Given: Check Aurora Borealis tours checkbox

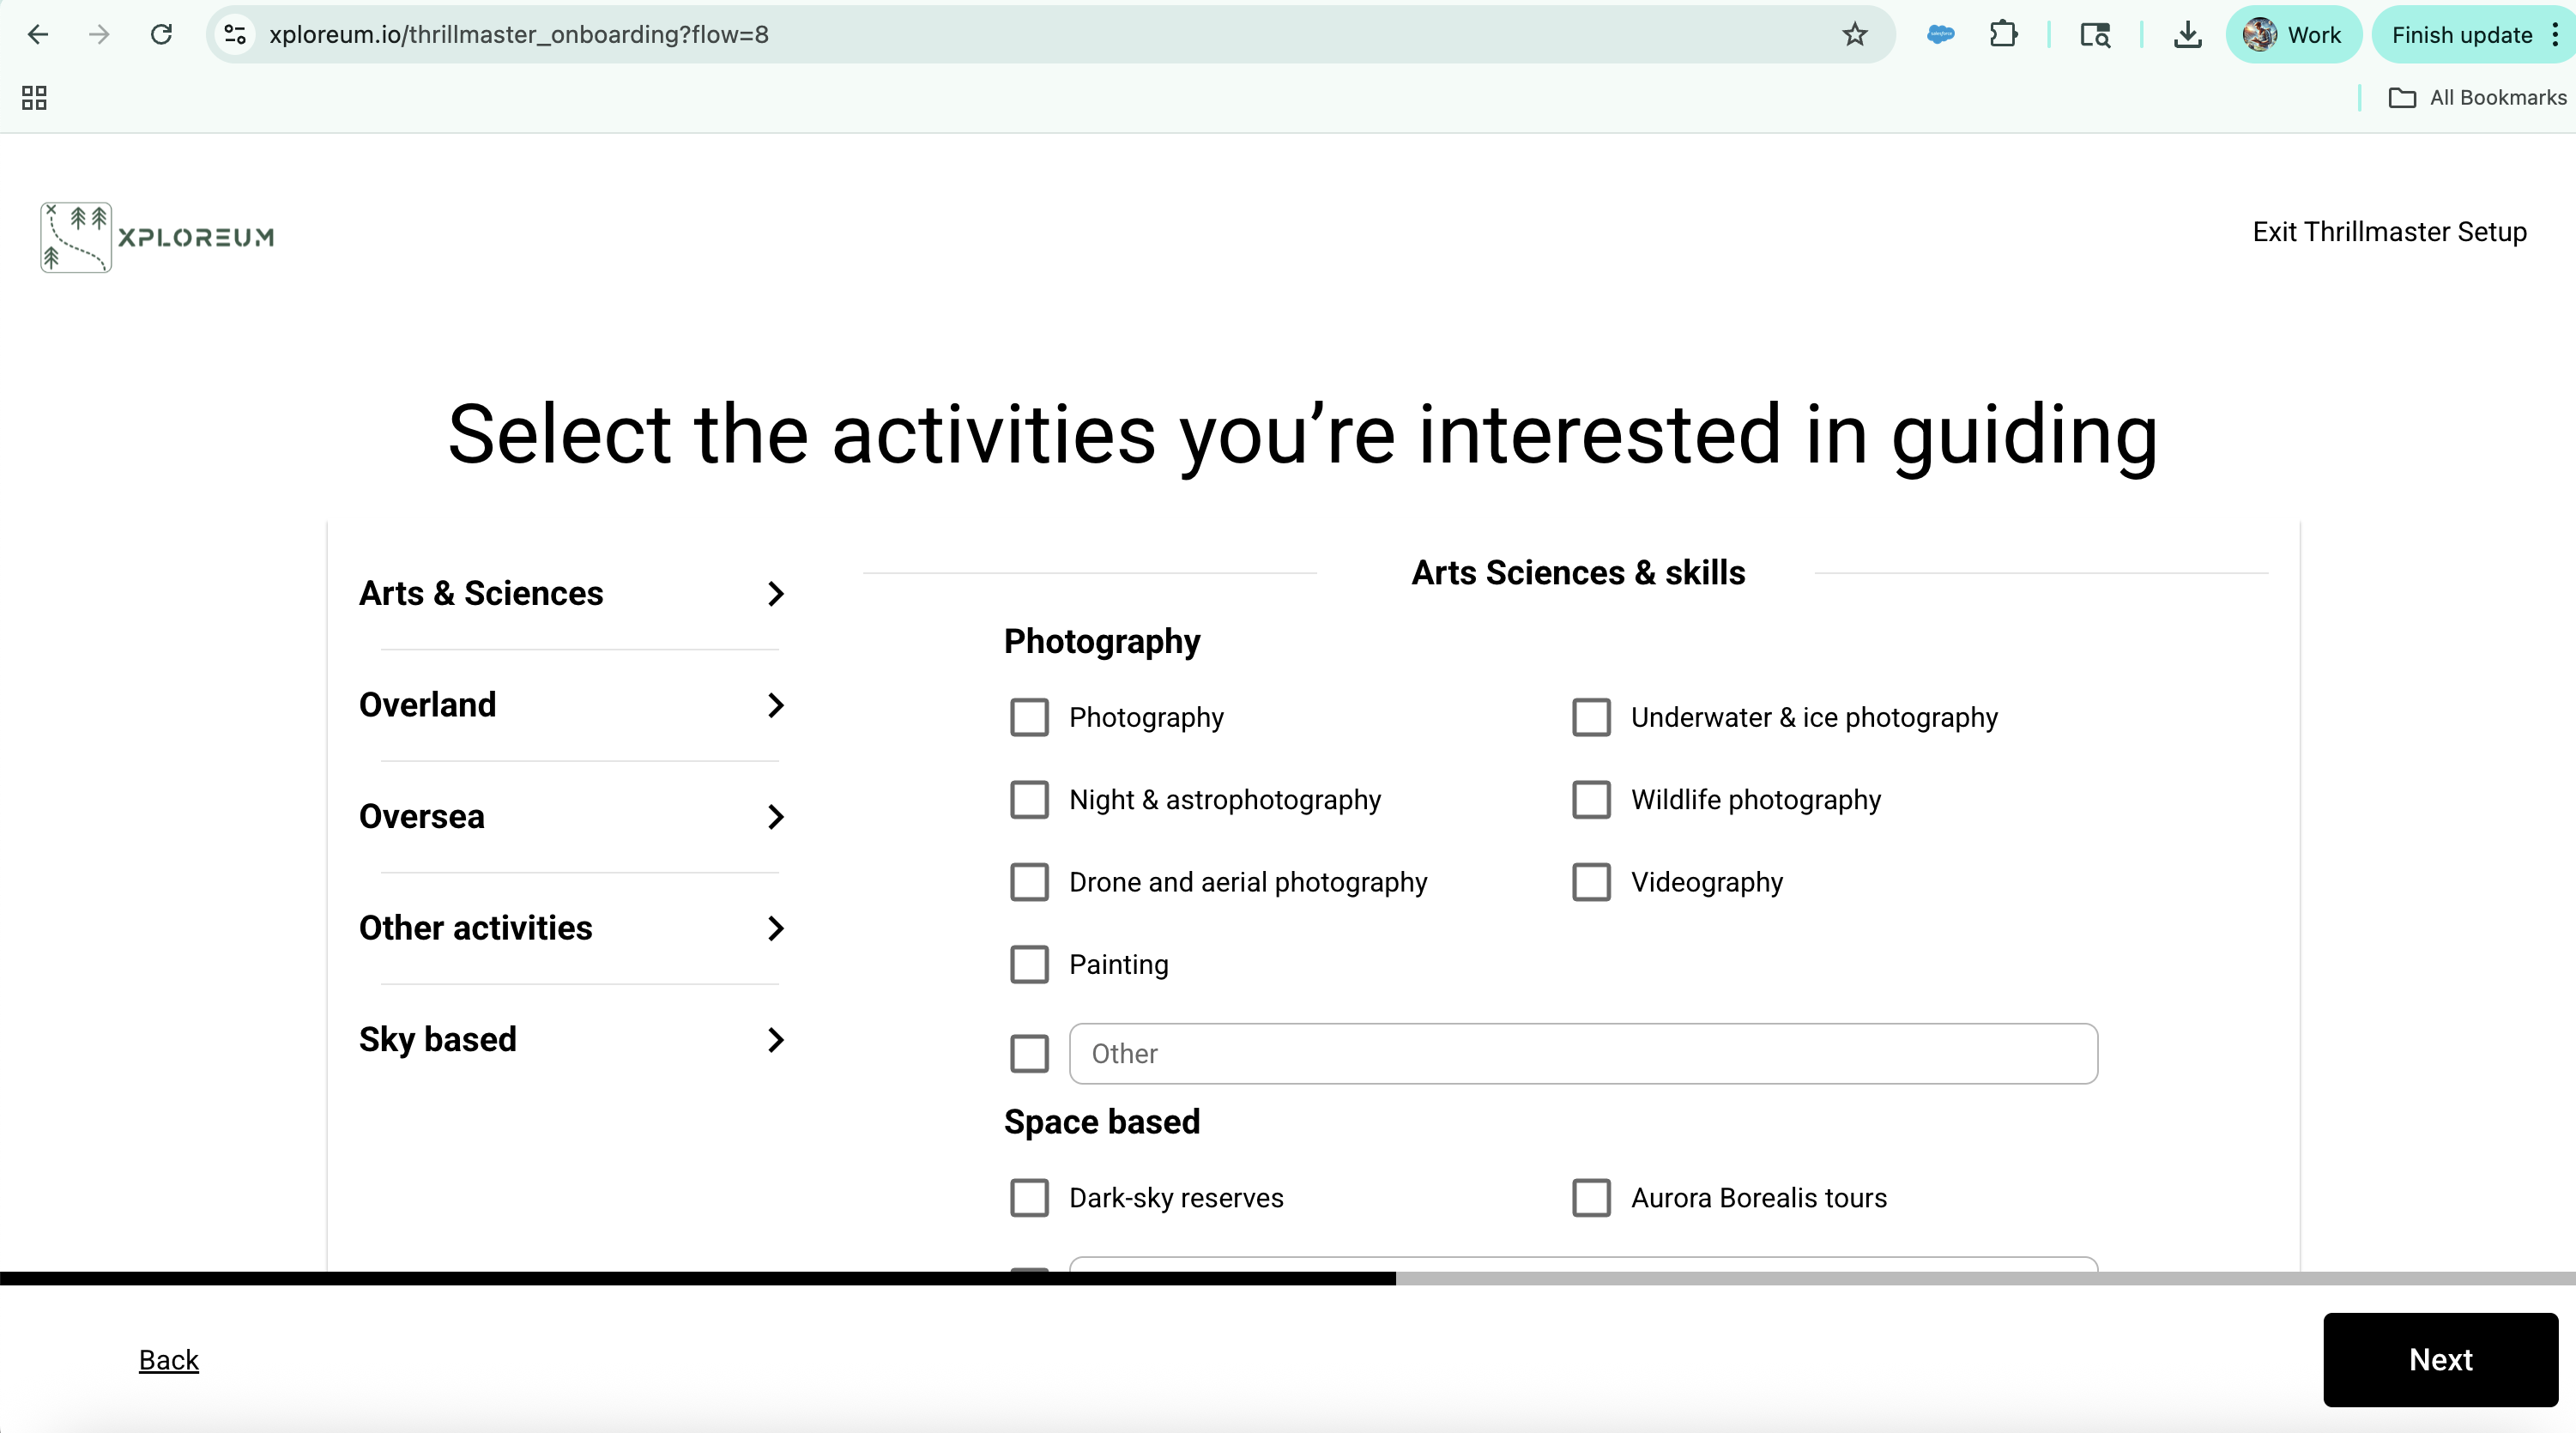Looking at the screenshot, I should pyautogui.click(x=1591, y=1197).
